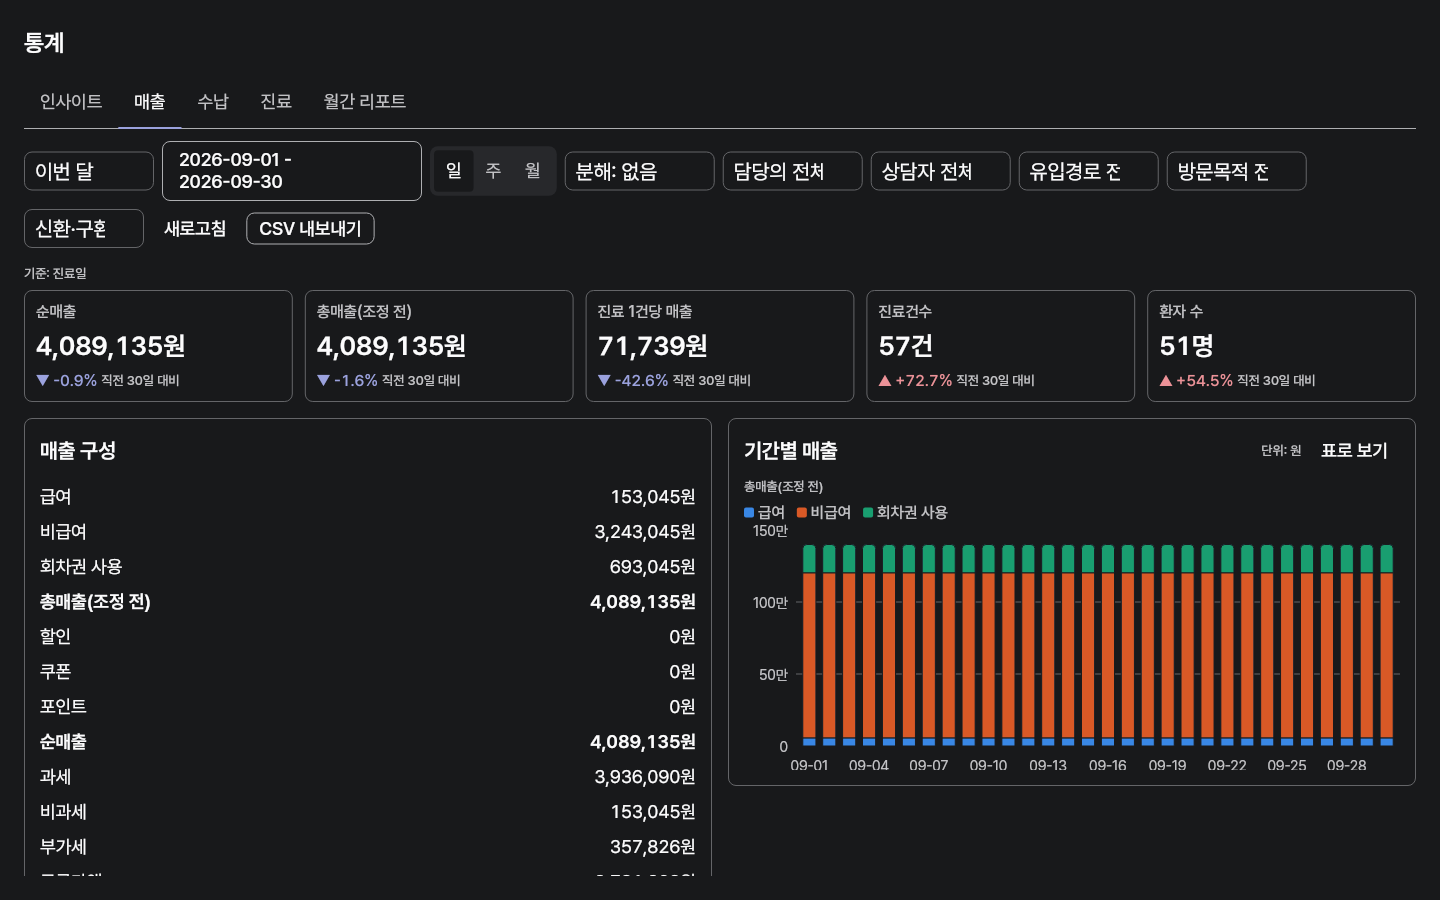Open the 상담자 전체 filter dropdown

point(941,171)
